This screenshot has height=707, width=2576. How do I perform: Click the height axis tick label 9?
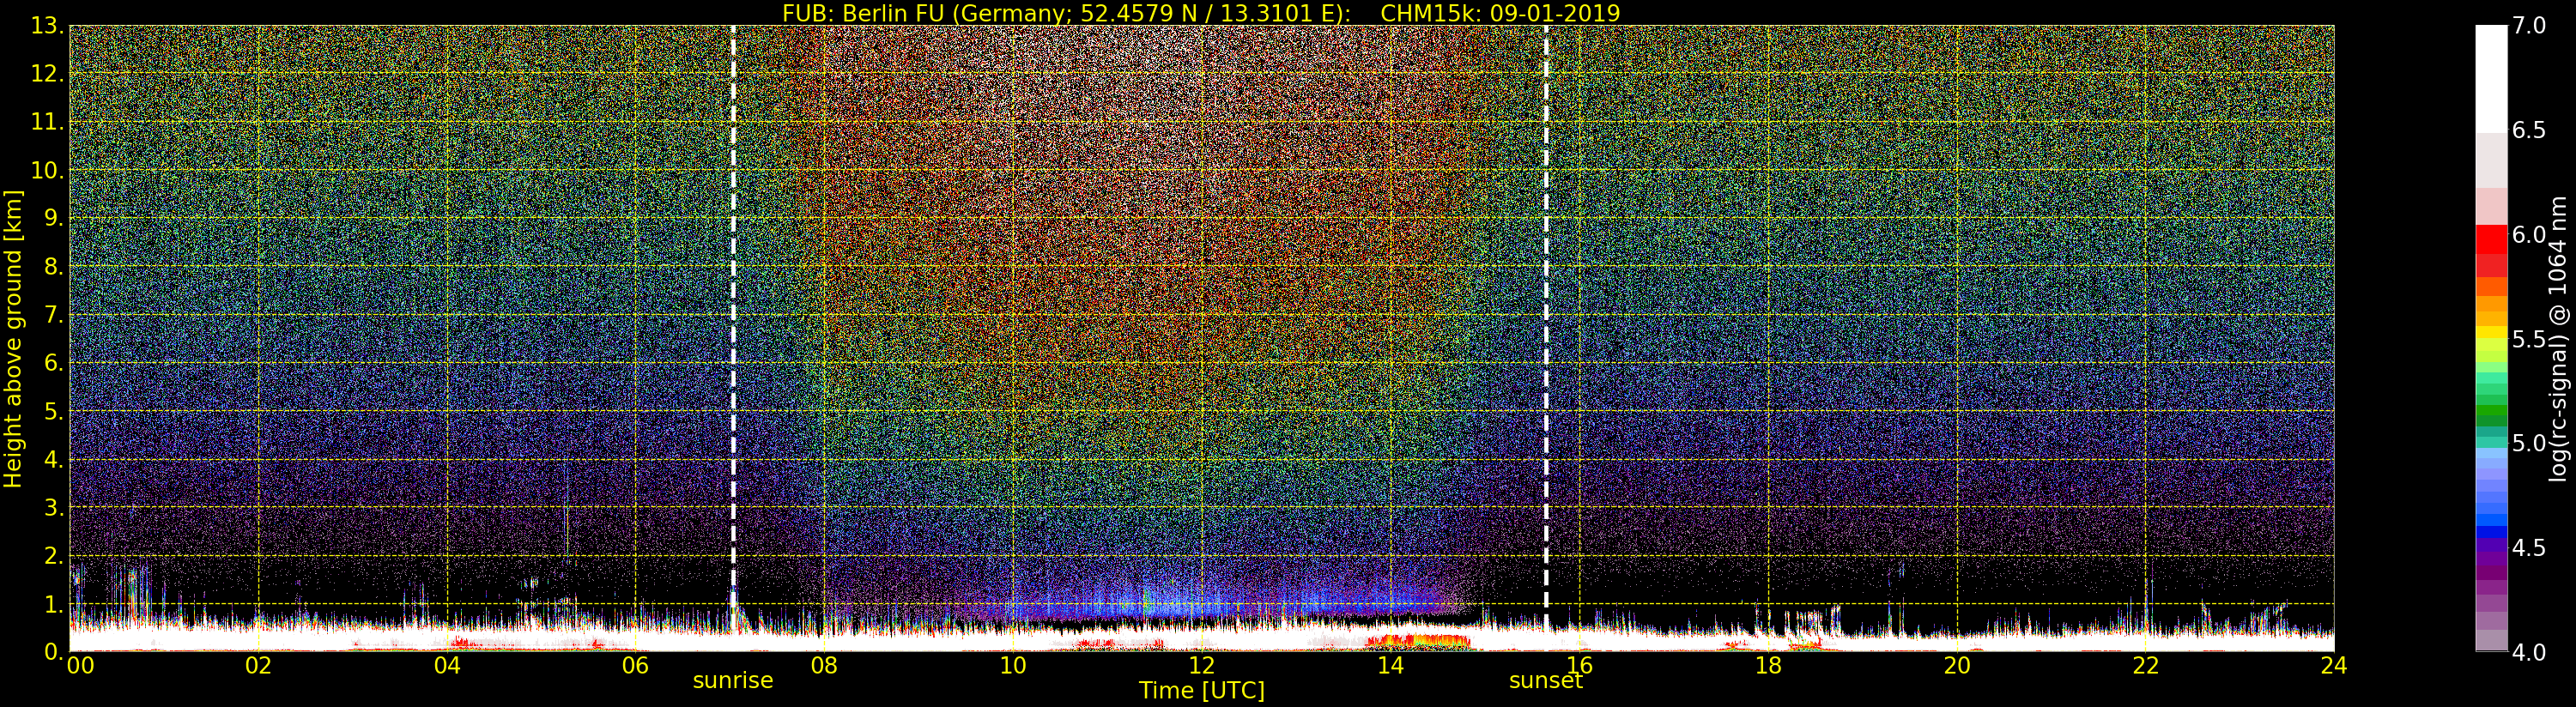[x=54, y=218]
